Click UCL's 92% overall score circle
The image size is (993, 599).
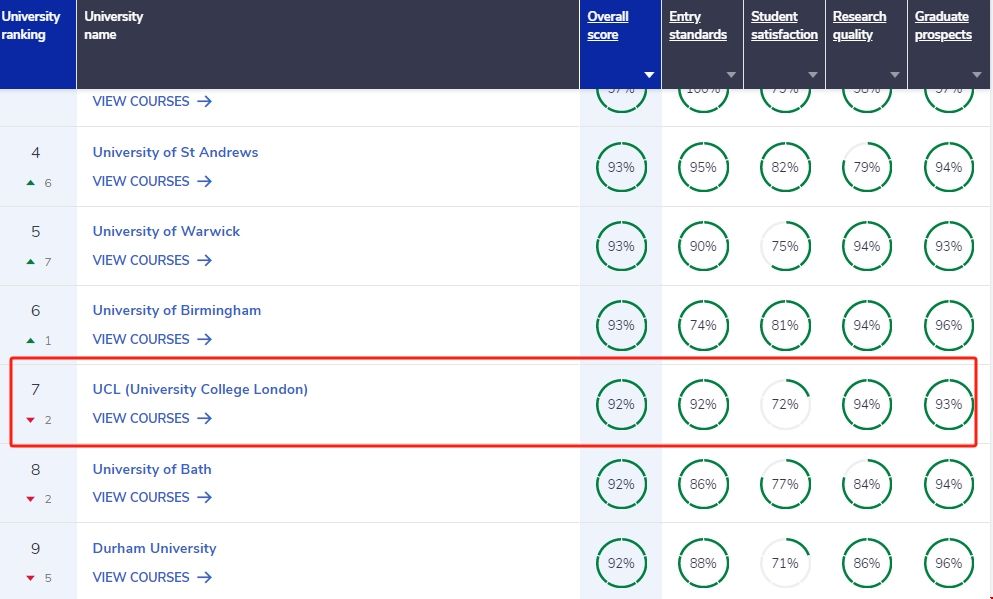tap(621, 405)
